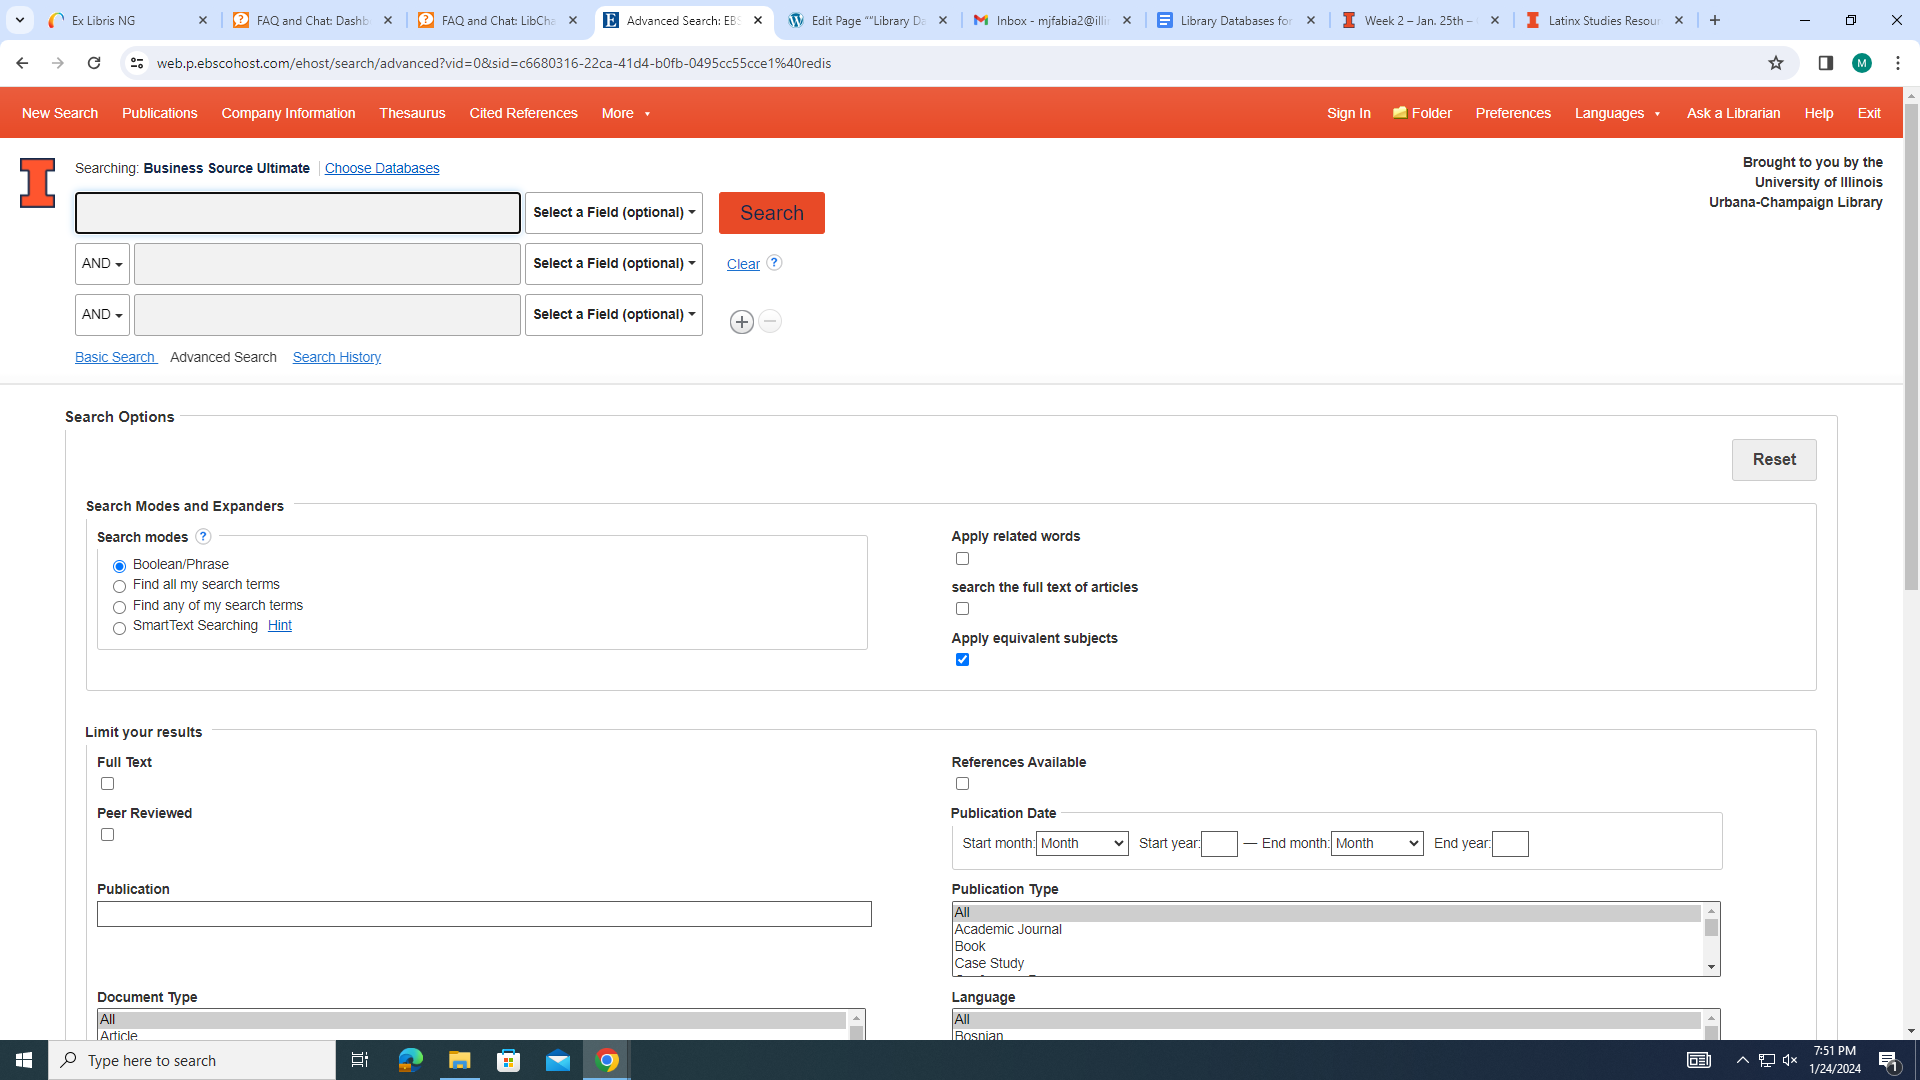
Task: Open first Select a Field dropdown
Action: point(613,213)
